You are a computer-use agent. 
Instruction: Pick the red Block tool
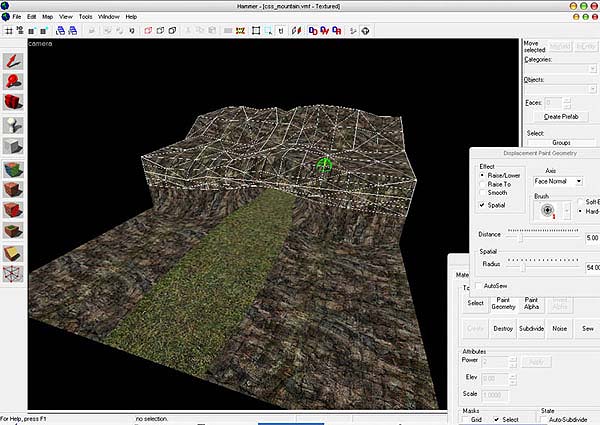13,102
